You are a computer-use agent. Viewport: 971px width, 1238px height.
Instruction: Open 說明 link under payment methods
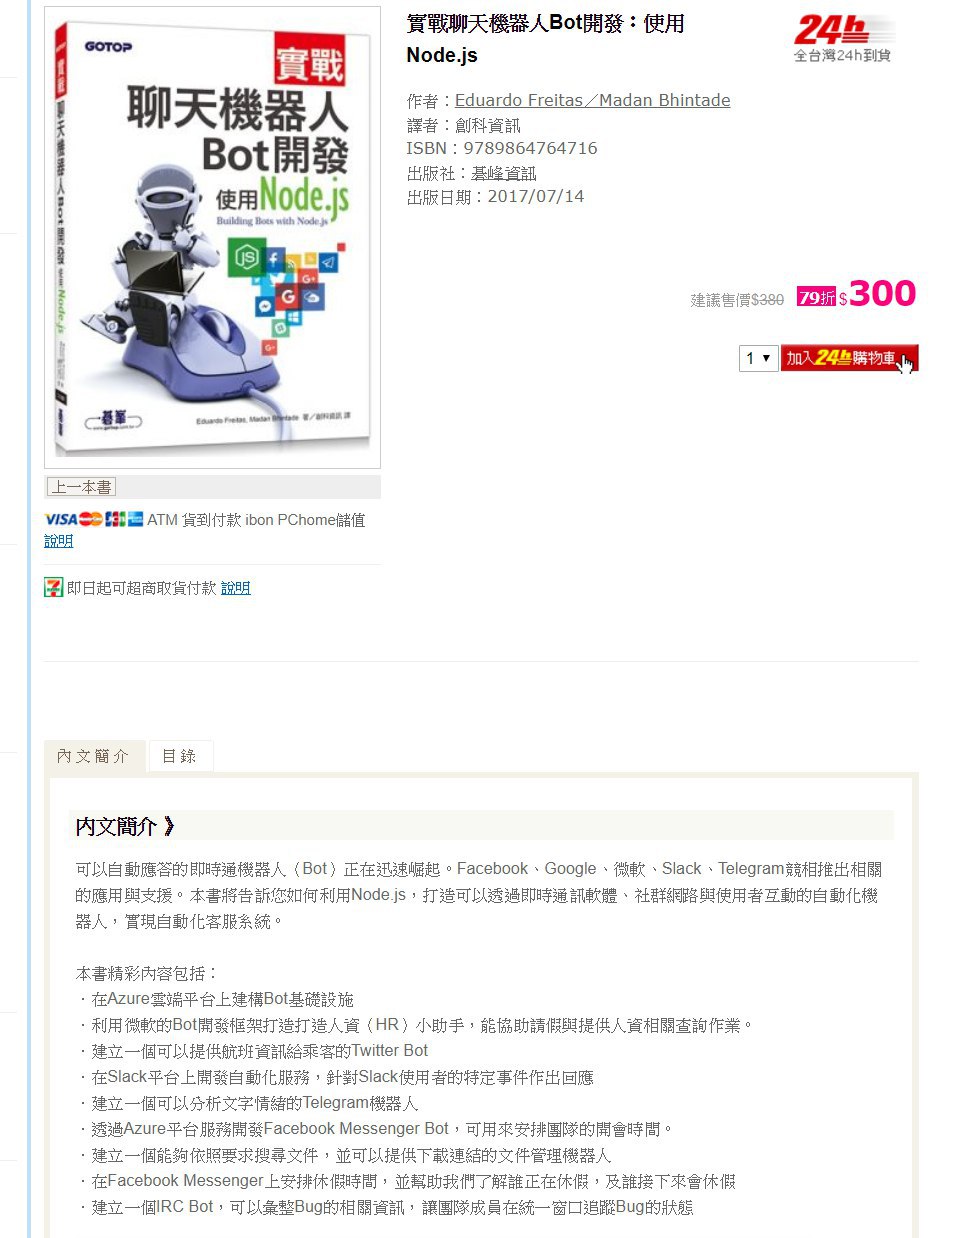click(x=58, y=541)
